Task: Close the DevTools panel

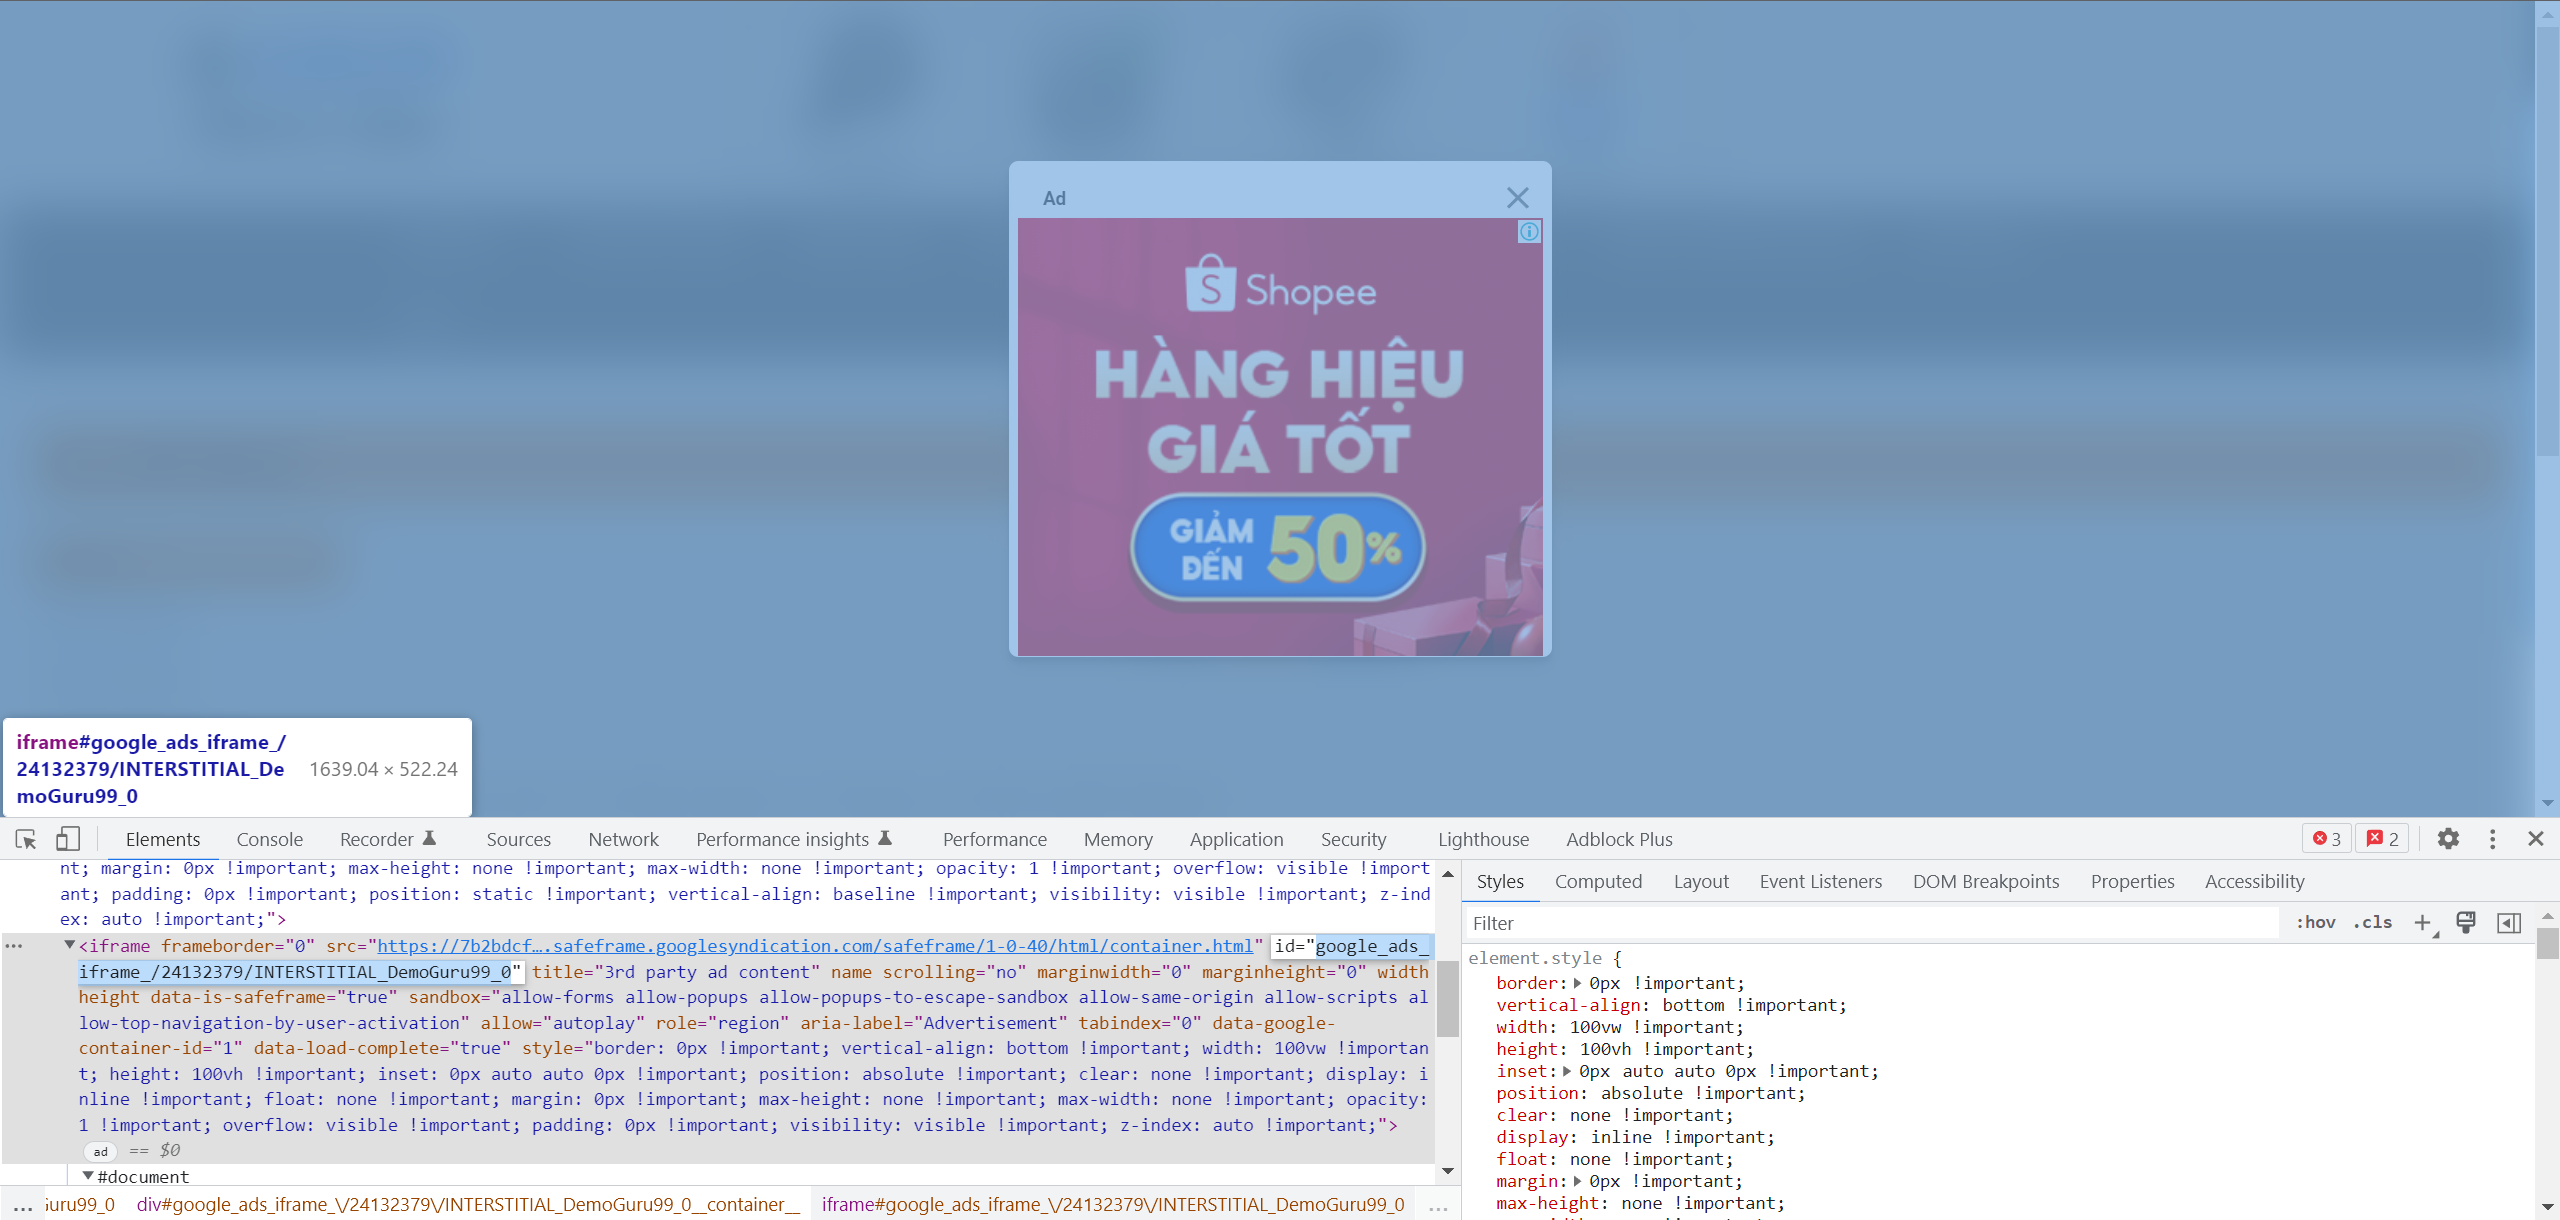Action: [2535, 839]
